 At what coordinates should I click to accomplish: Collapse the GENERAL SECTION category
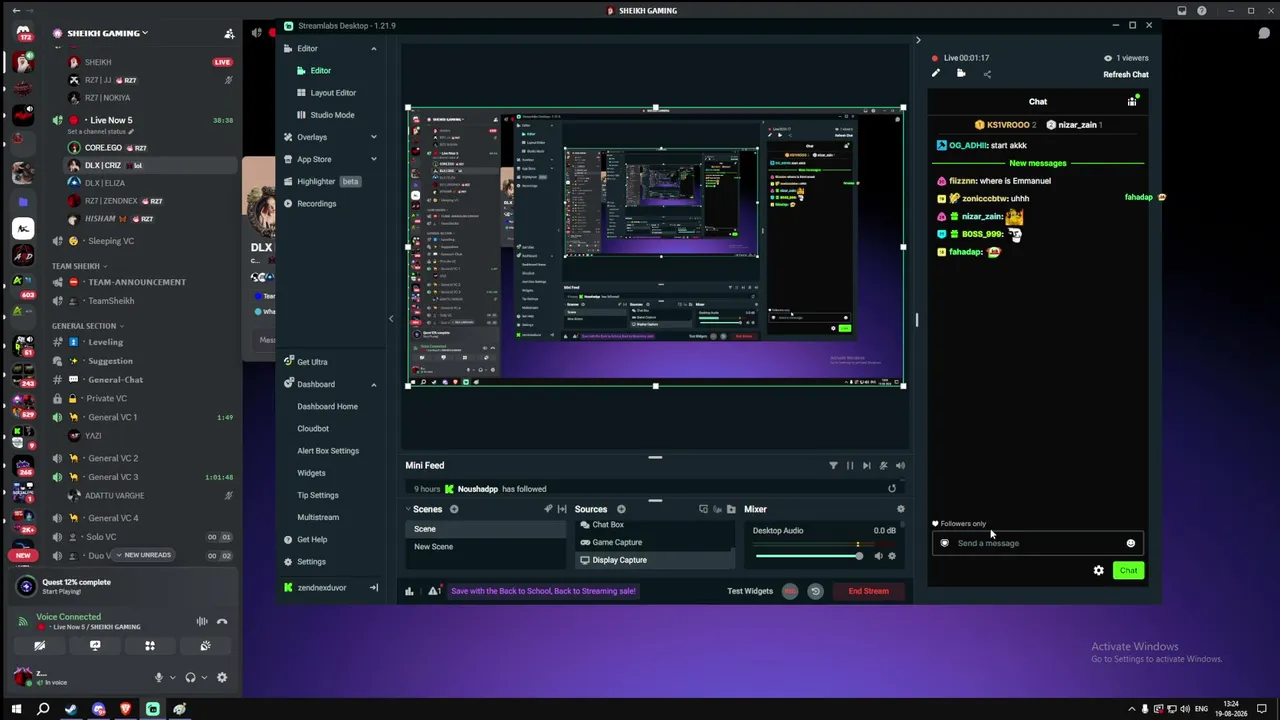88,326
